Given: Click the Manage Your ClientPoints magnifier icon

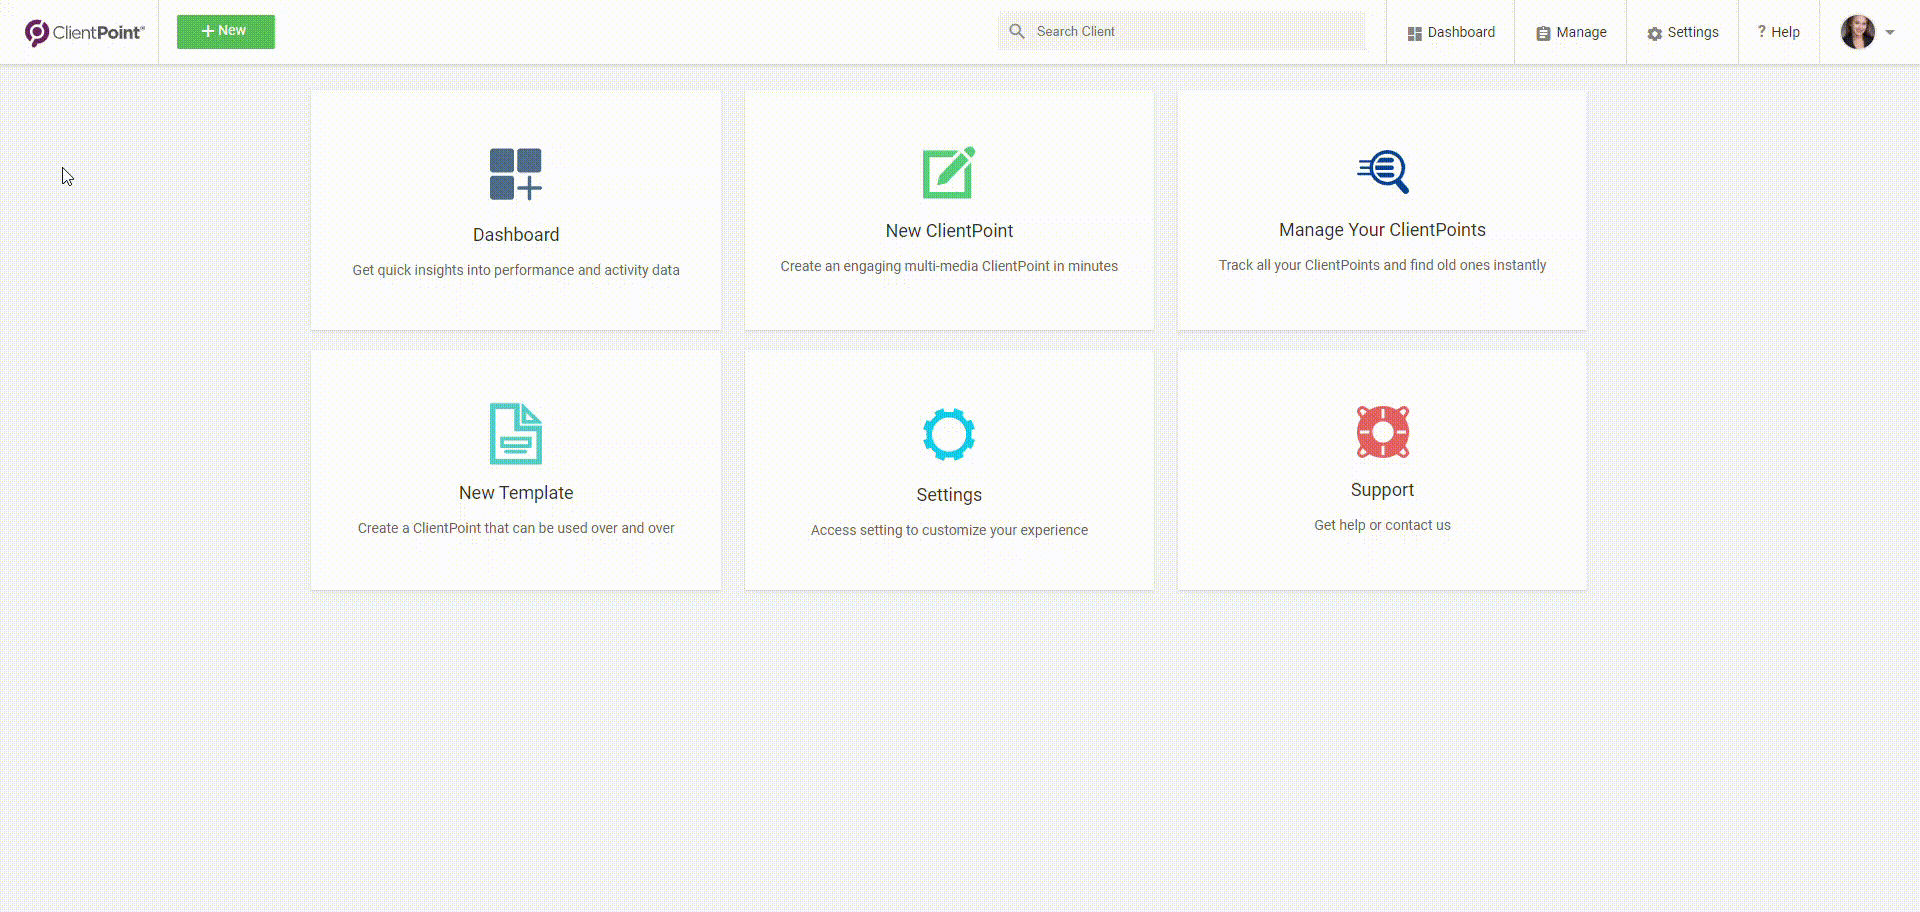Looking at the screenshot, I should [1383, 171].
